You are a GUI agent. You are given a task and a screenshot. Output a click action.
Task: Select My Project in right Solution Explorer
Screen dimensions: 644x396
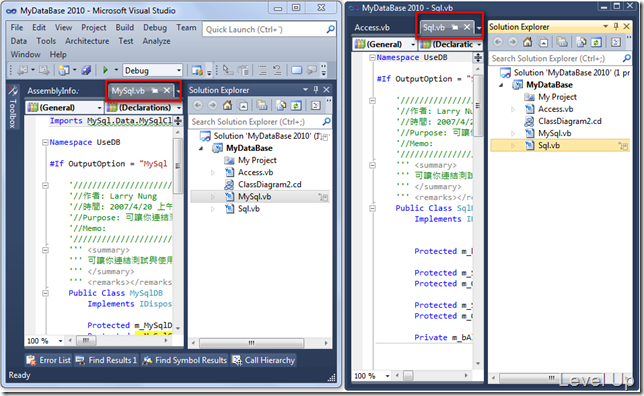[x=557, y=97]
